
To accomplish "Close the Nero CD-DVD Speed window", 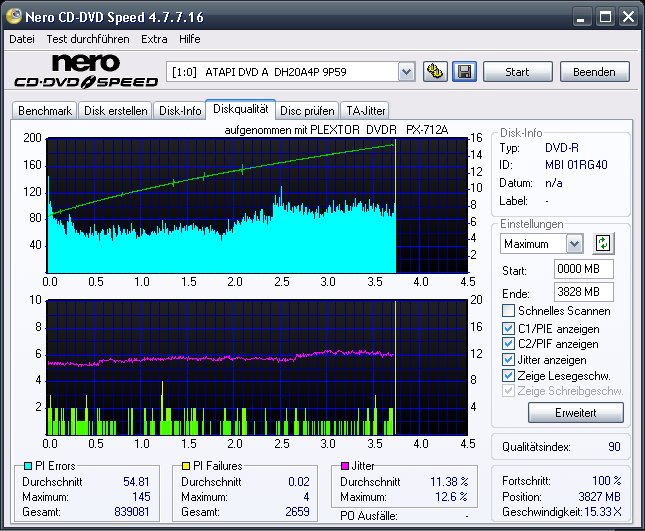I will point(628,17).
